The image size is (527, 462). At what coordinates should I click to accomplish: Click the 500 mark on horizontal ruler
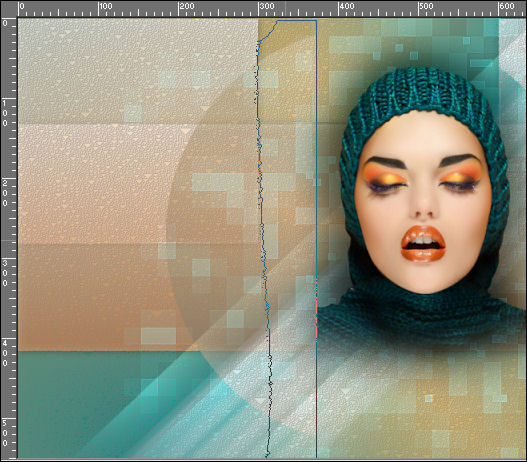[426, 6]
